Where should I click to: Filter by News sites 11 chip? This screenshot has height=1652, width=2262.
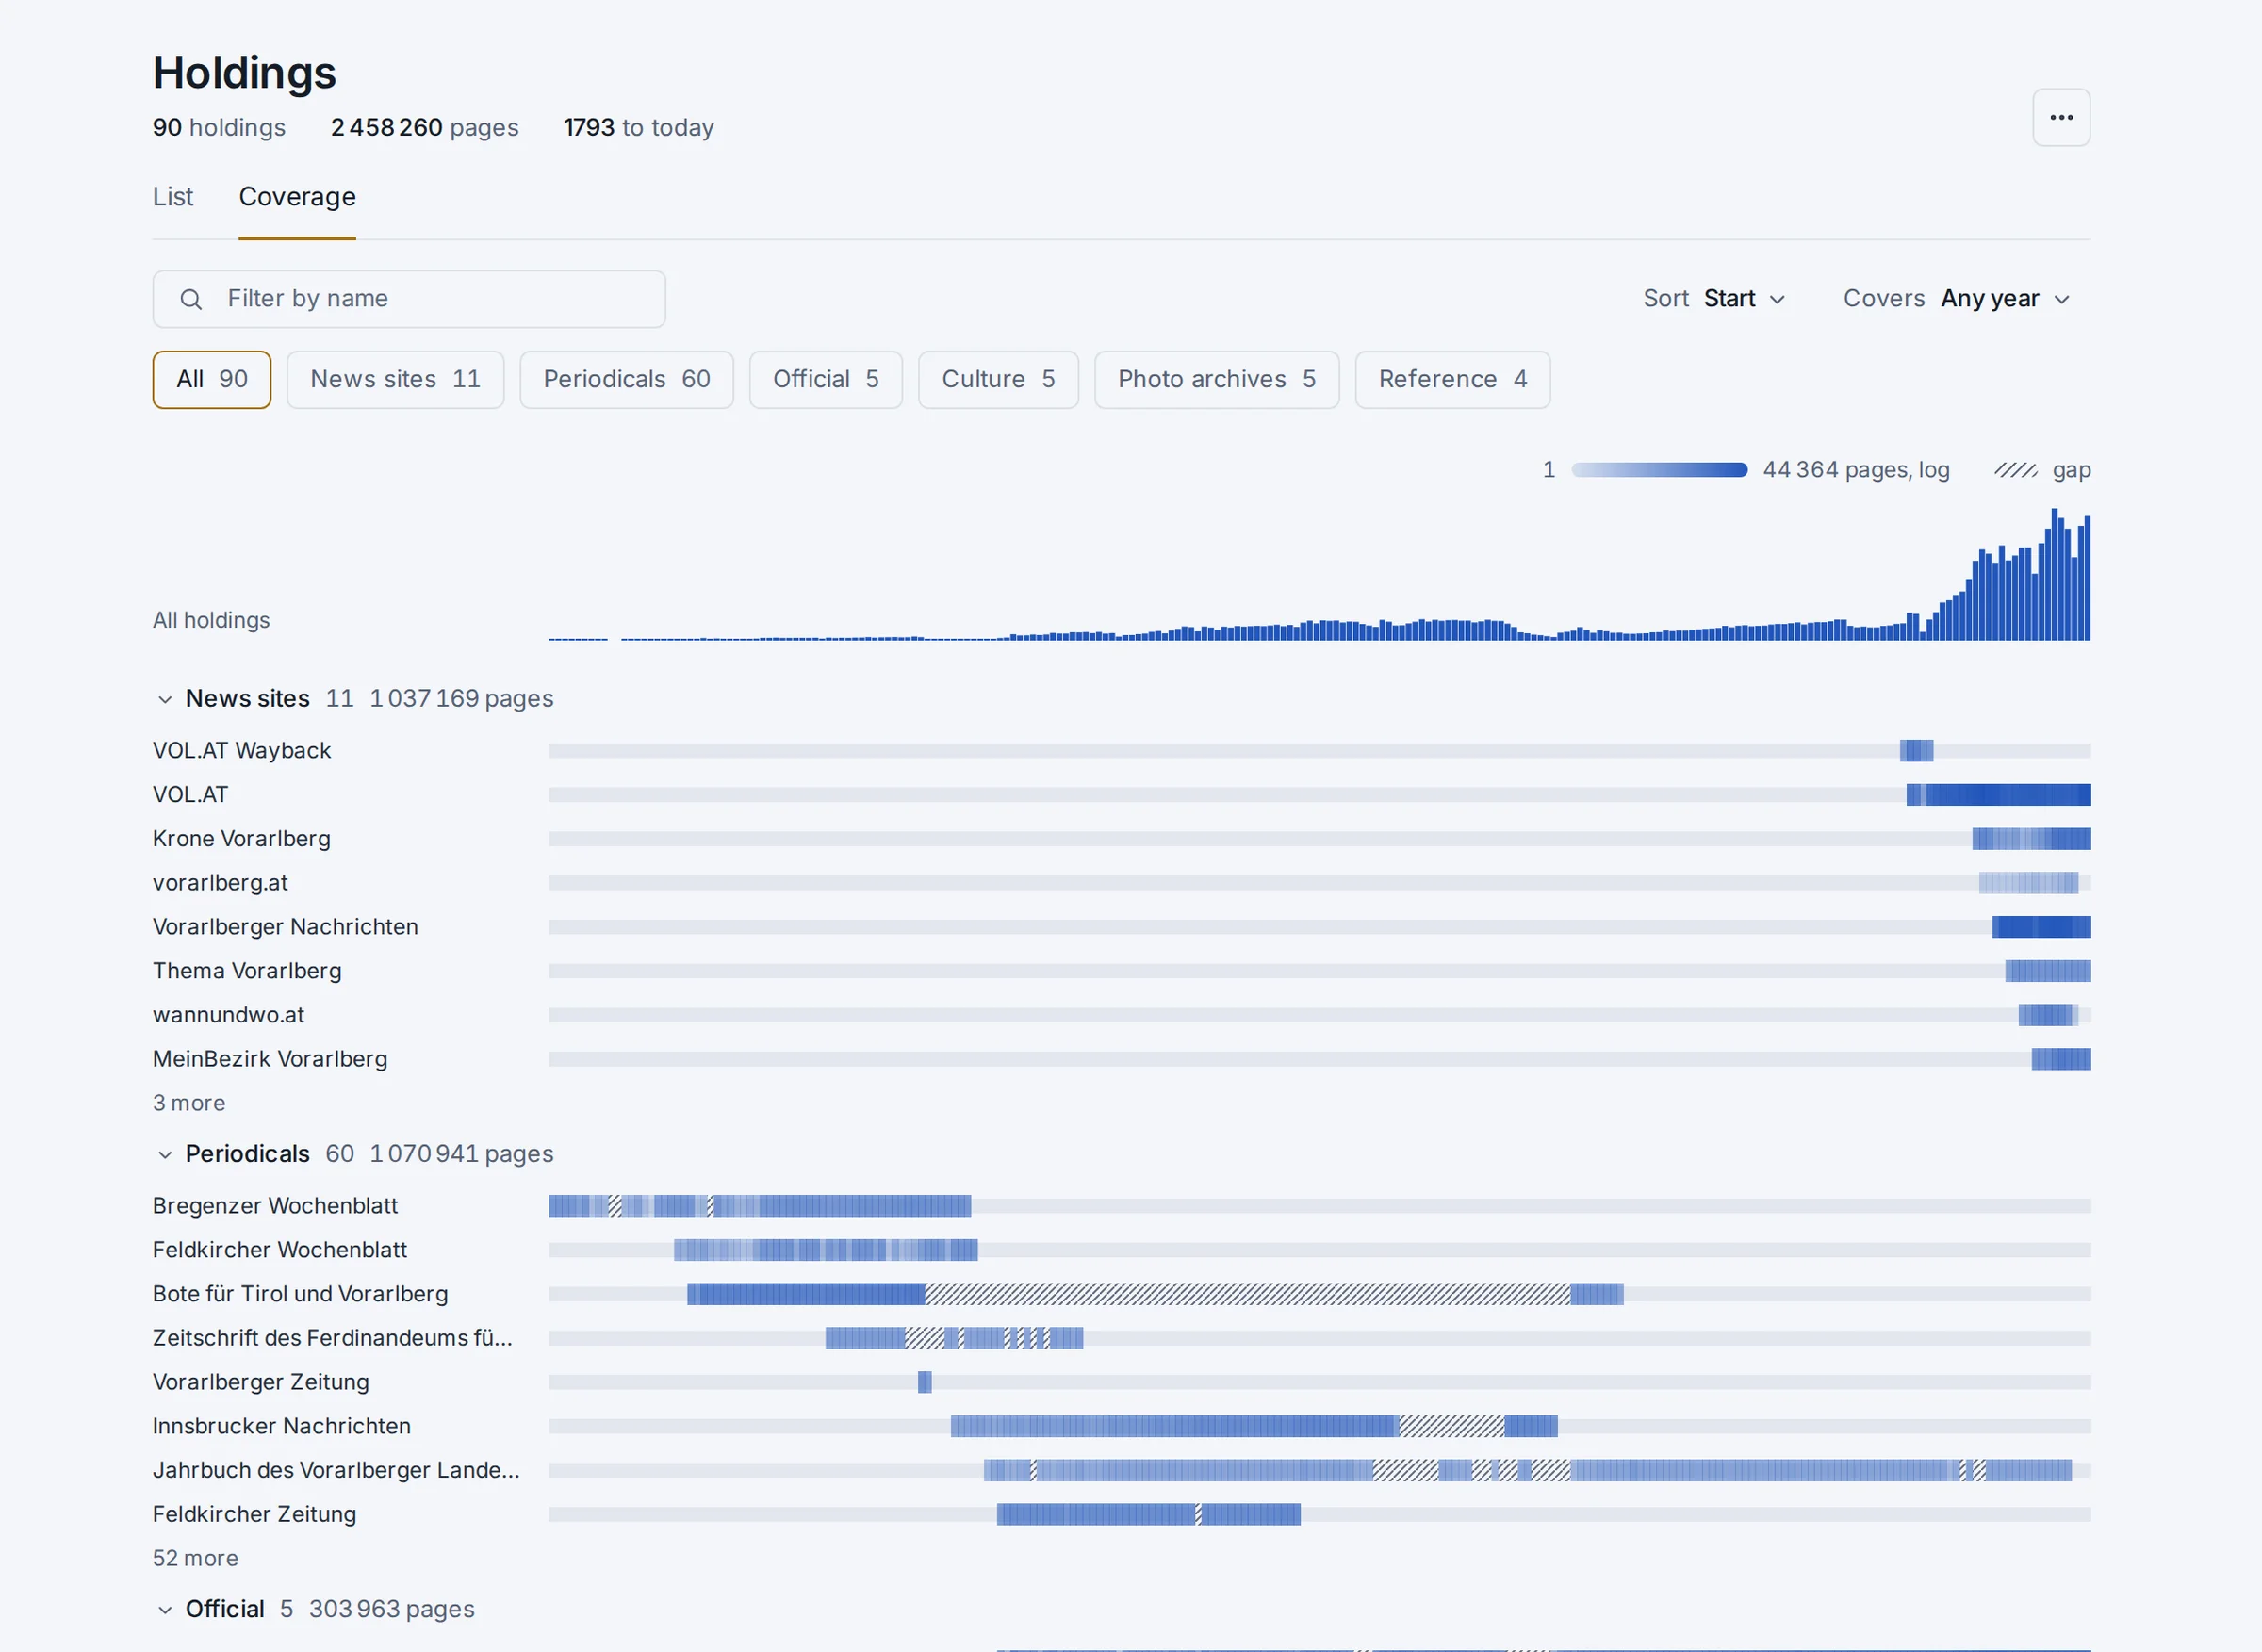(x=395, y=380)
